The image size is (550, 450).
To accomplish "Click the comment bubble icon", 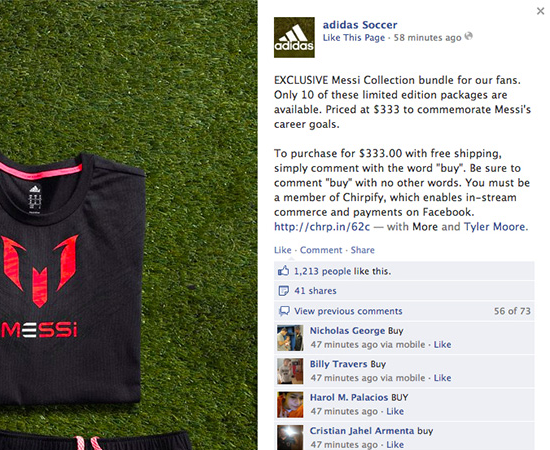I will pyautogui.click(x=284, y=311).
